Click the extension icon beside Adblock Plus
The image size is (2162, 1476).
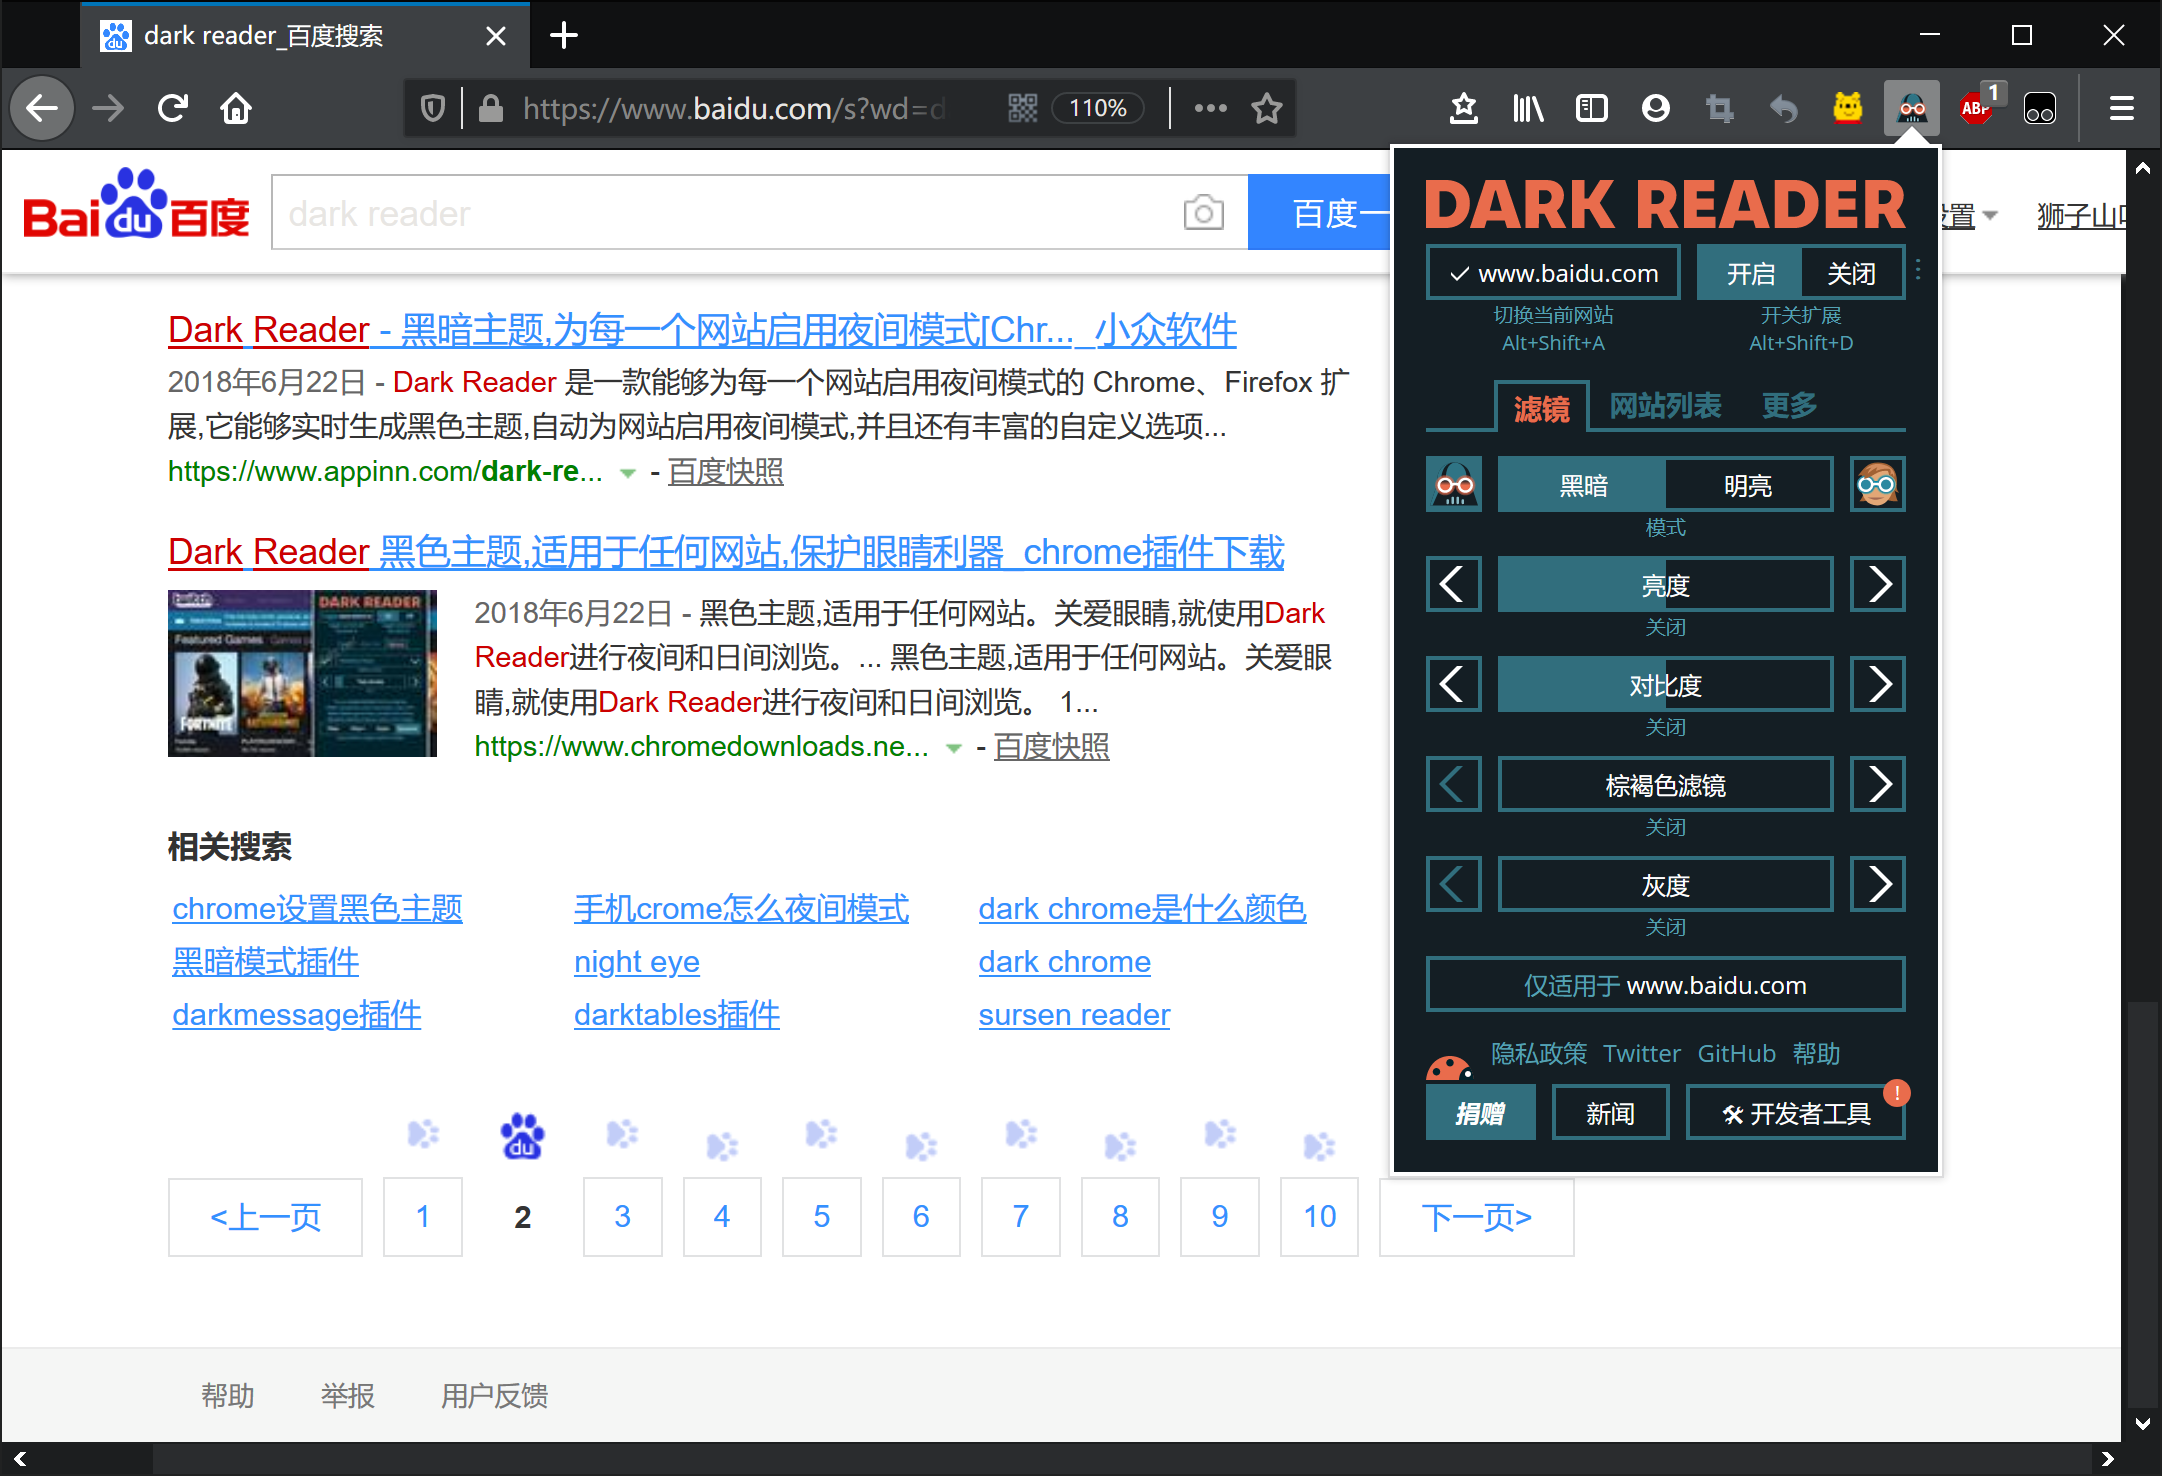(2040, 108)
